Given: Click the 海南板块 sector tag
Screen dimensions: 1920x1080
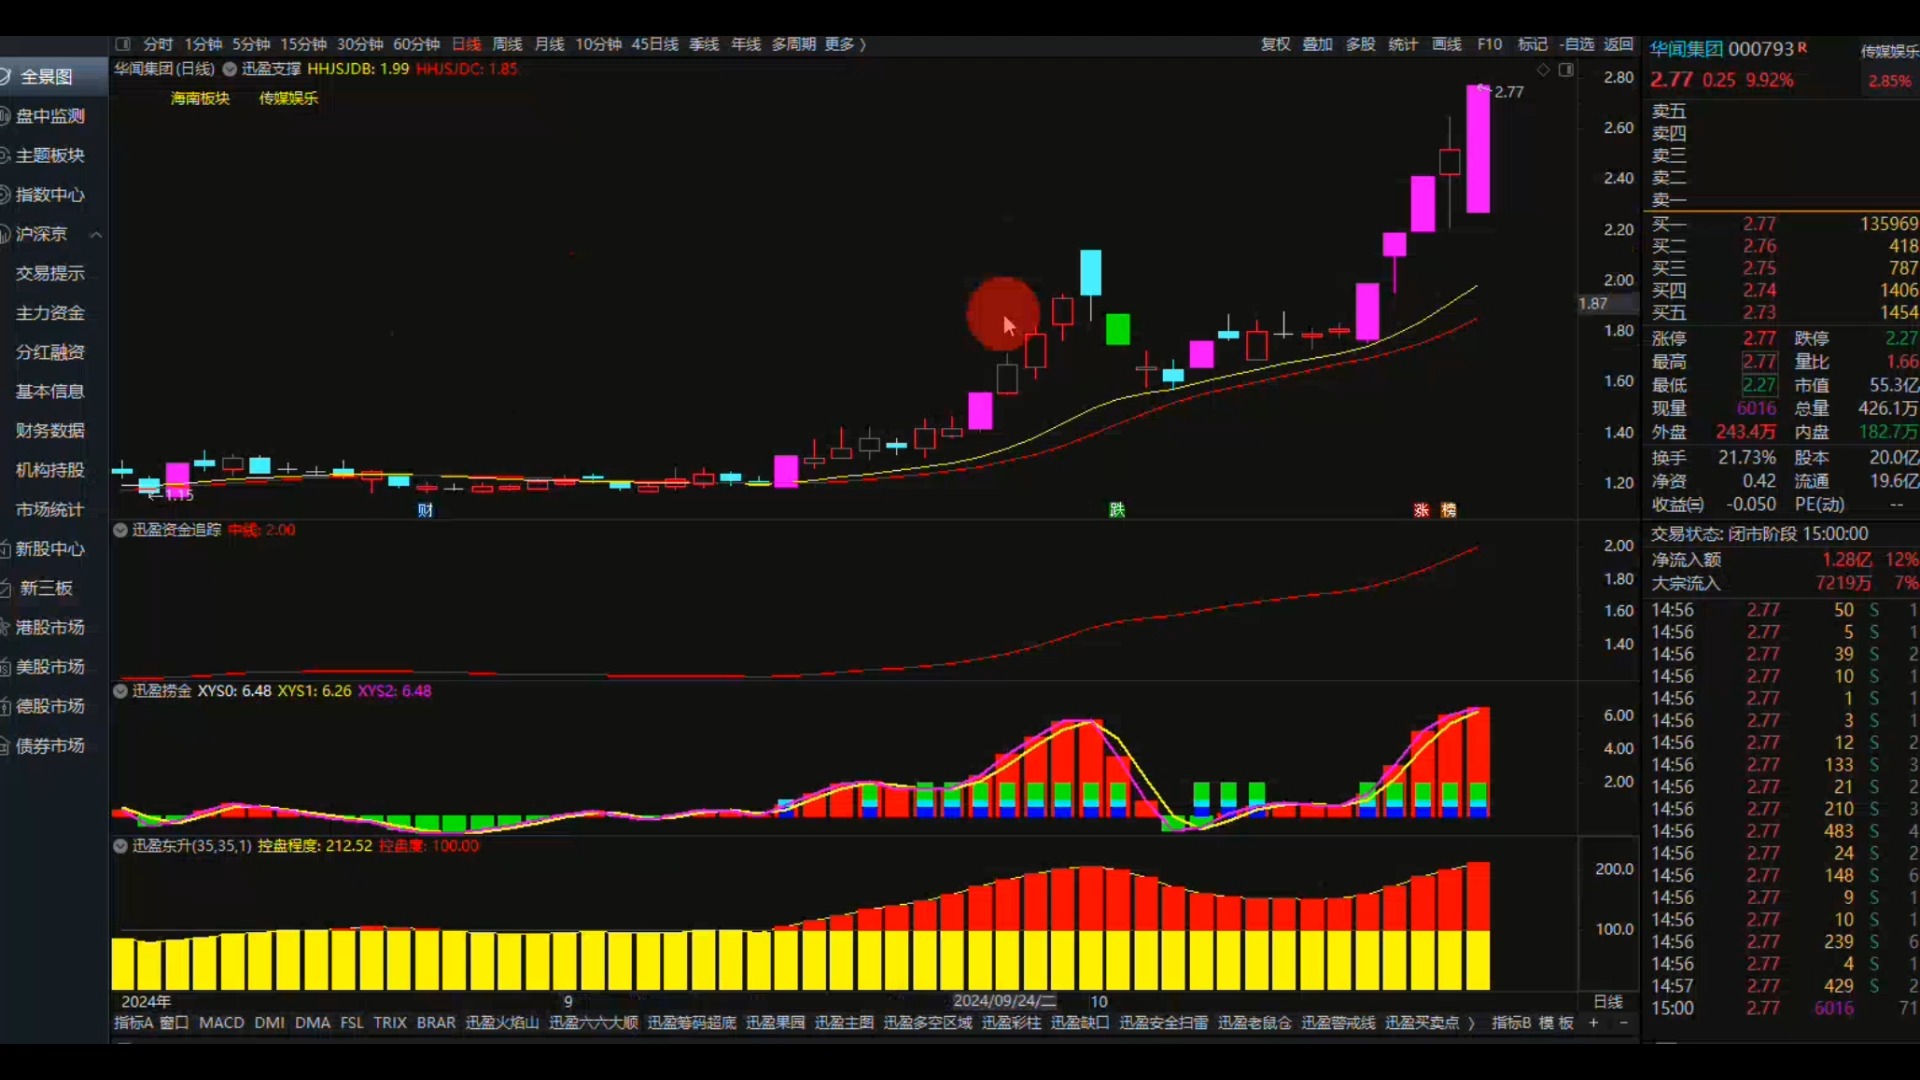Looking at the screenshot, I should [x=200, y=98].
